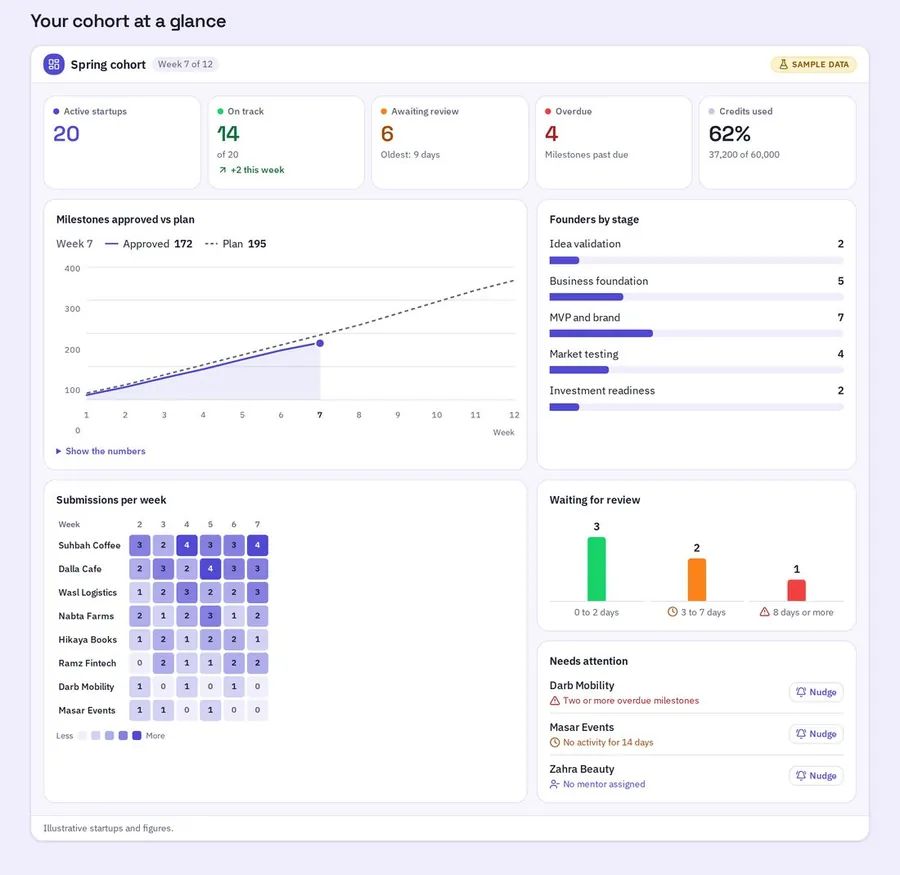The height and width of the screenshot is (875, 900).
Task: Click the Milestones past due text
Action: (x=586, y=155)
